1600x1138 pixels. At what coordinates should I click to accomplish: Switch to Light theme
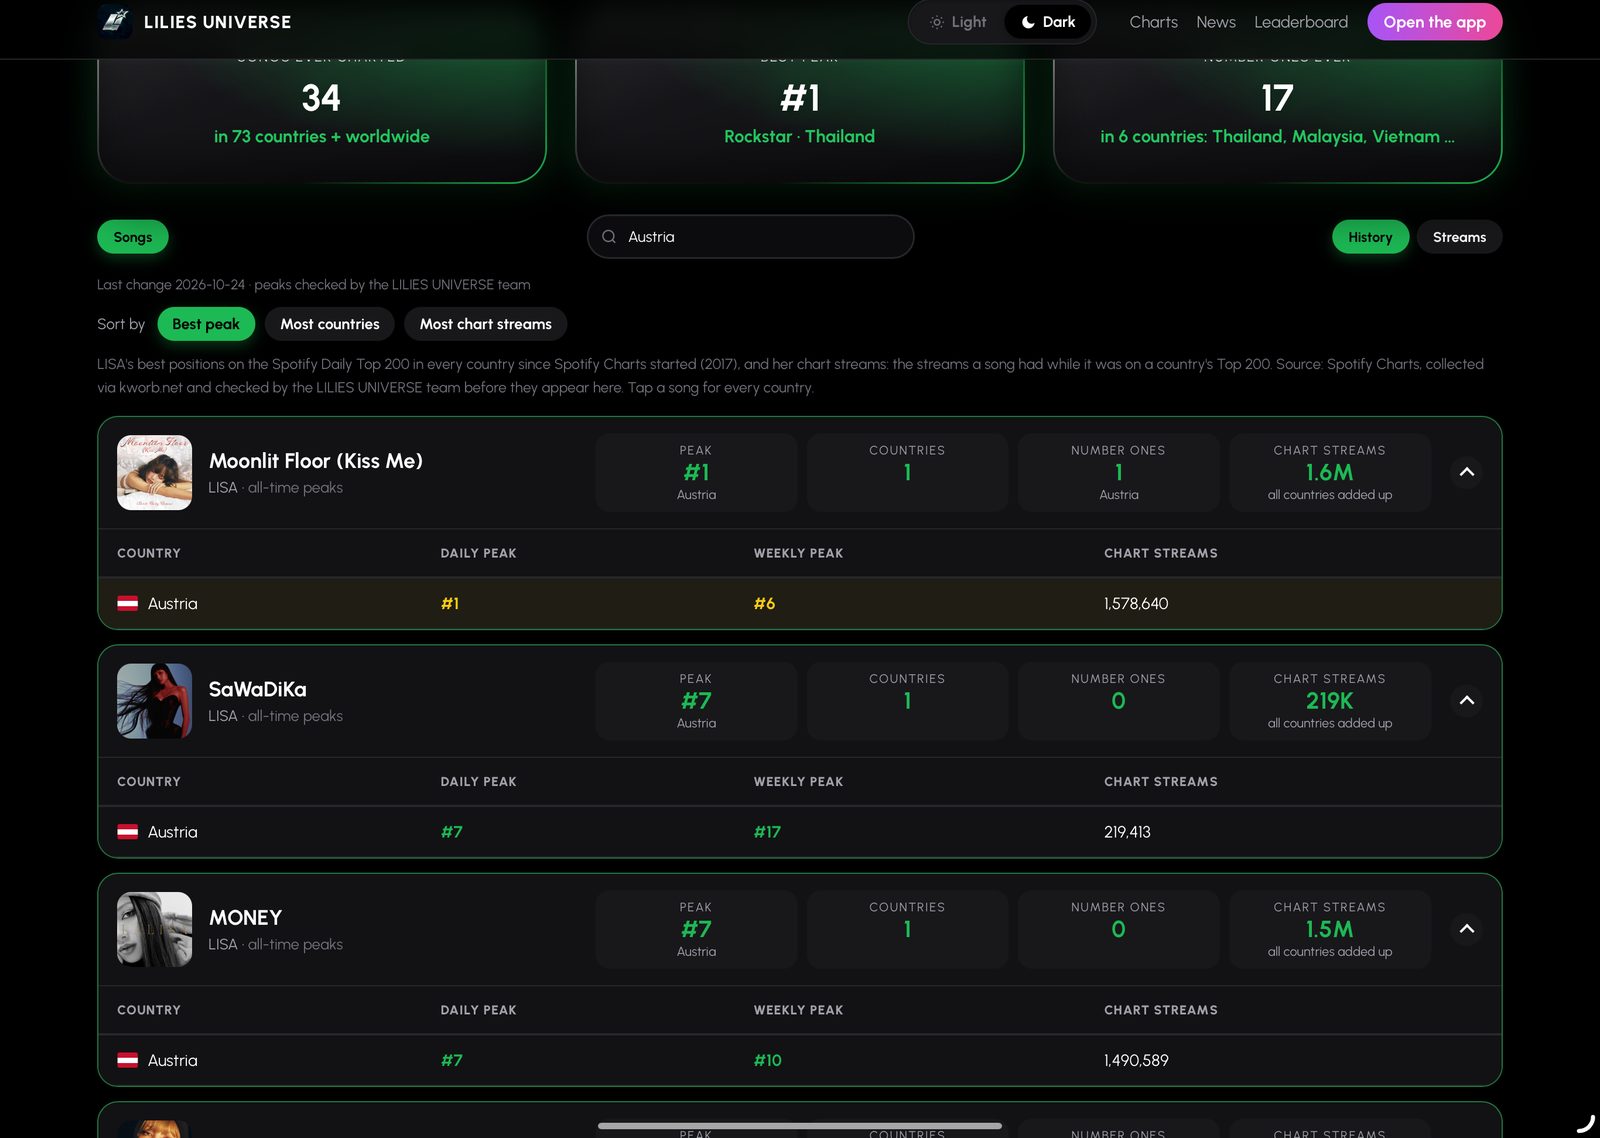[958, 22]
